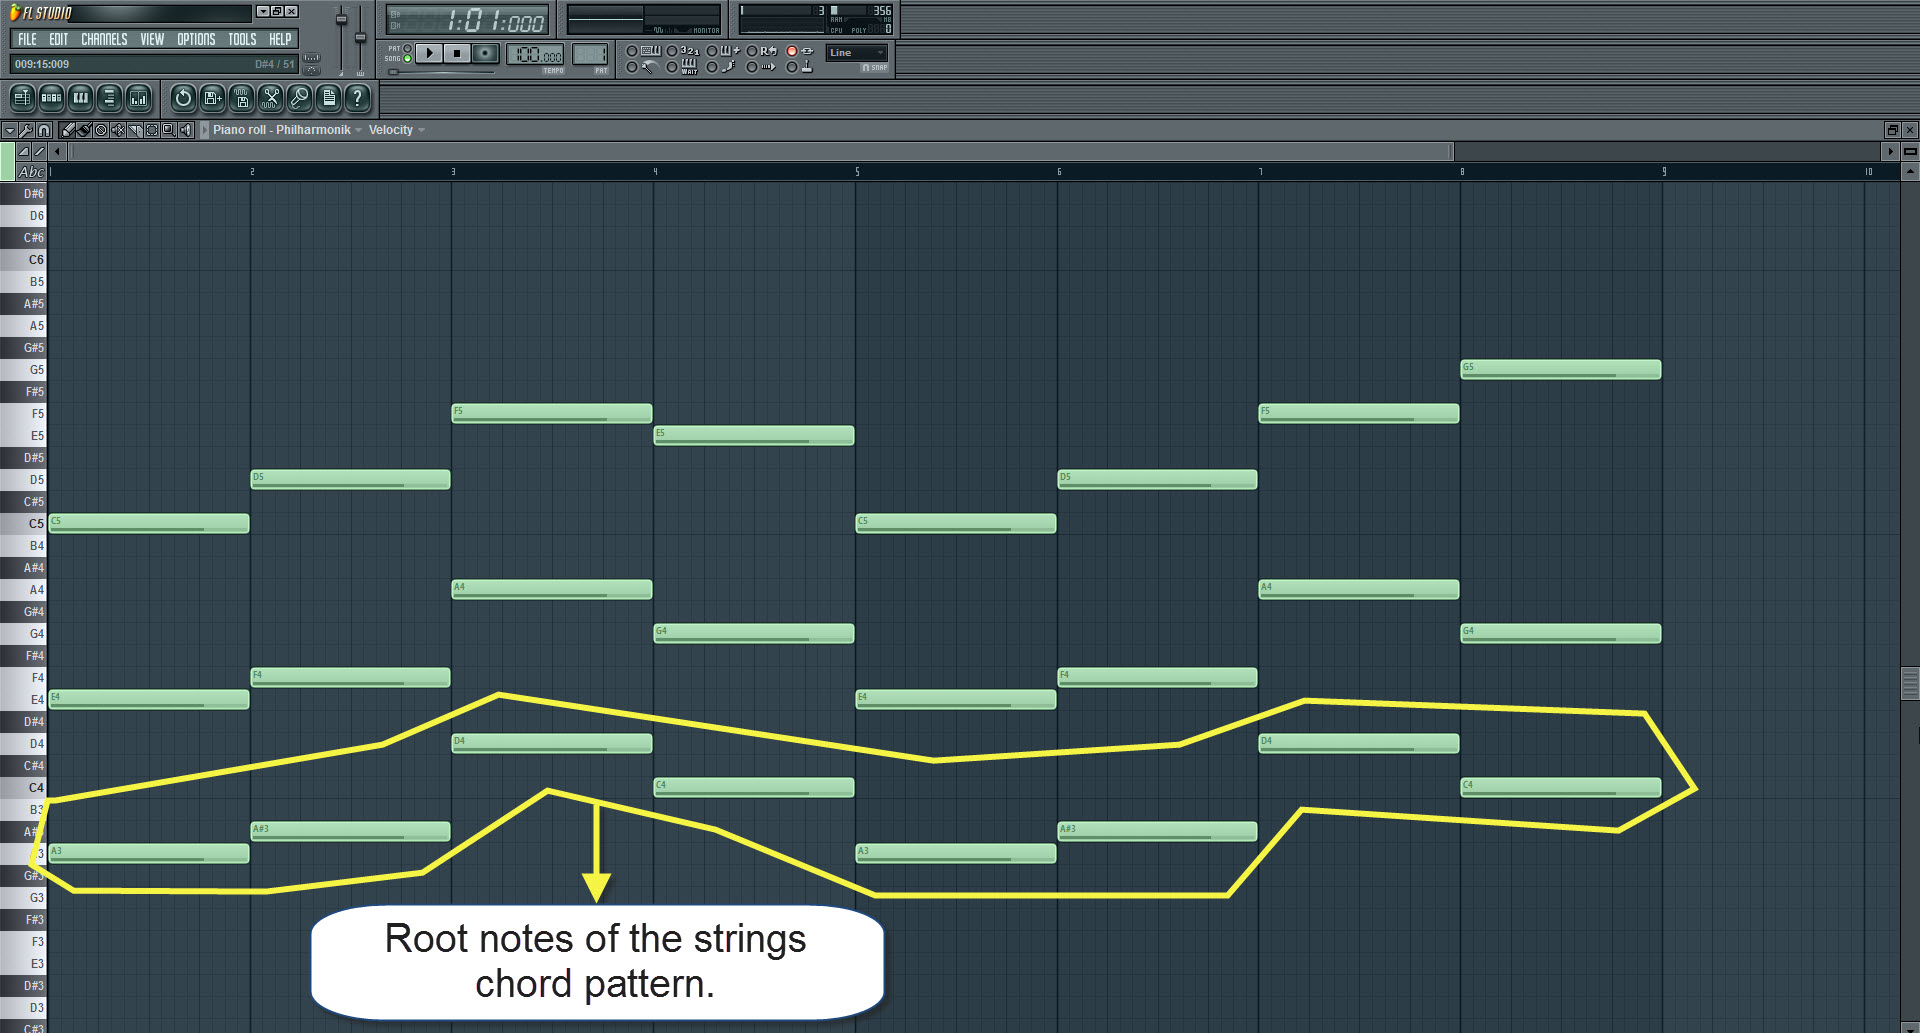Open the project notepad icon

329,98
